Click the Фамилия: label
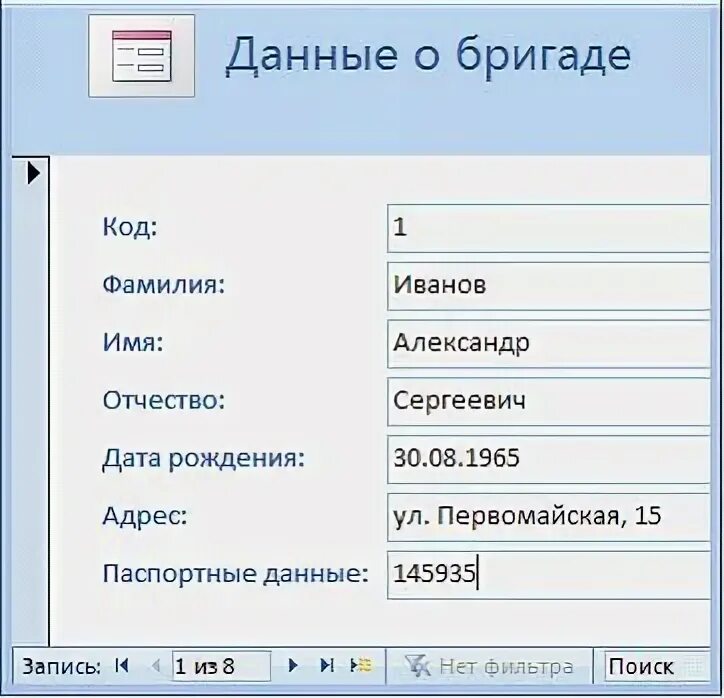The image size is (724, 698). [163, 284]
